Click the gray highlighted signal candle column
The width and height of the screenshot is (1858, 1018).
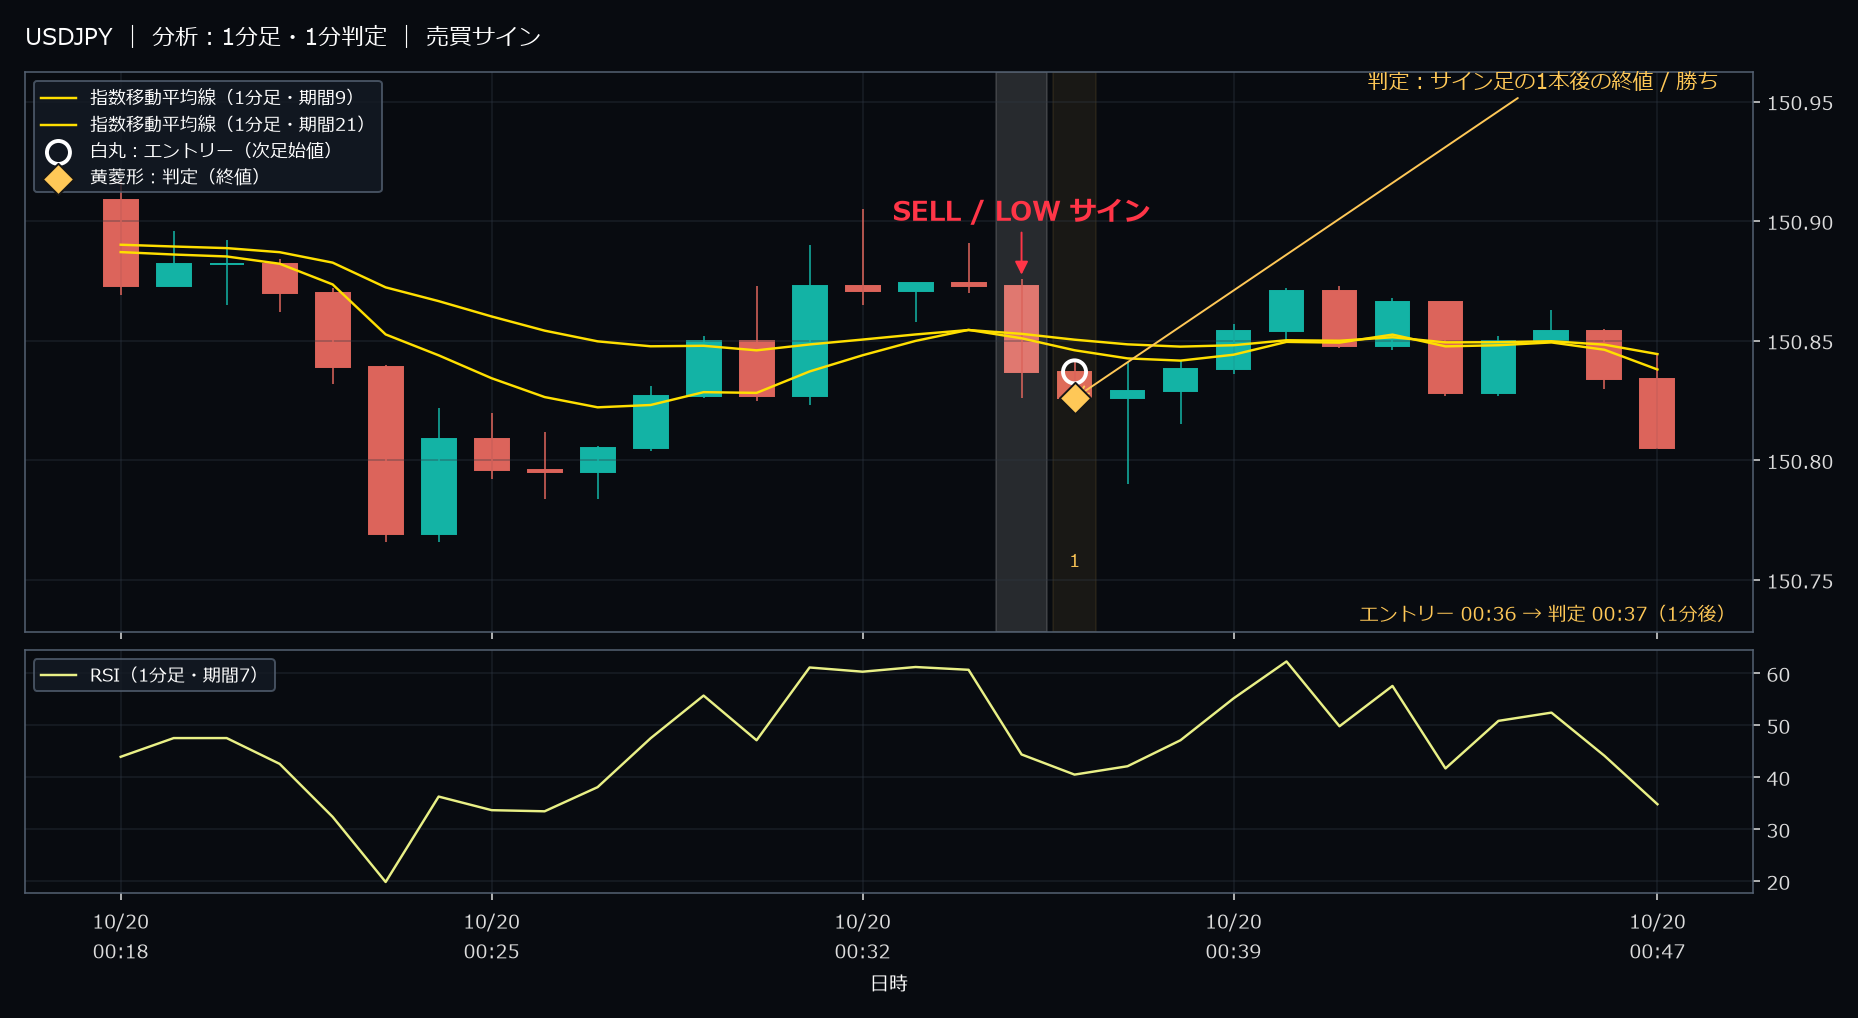coord(1021,351)
